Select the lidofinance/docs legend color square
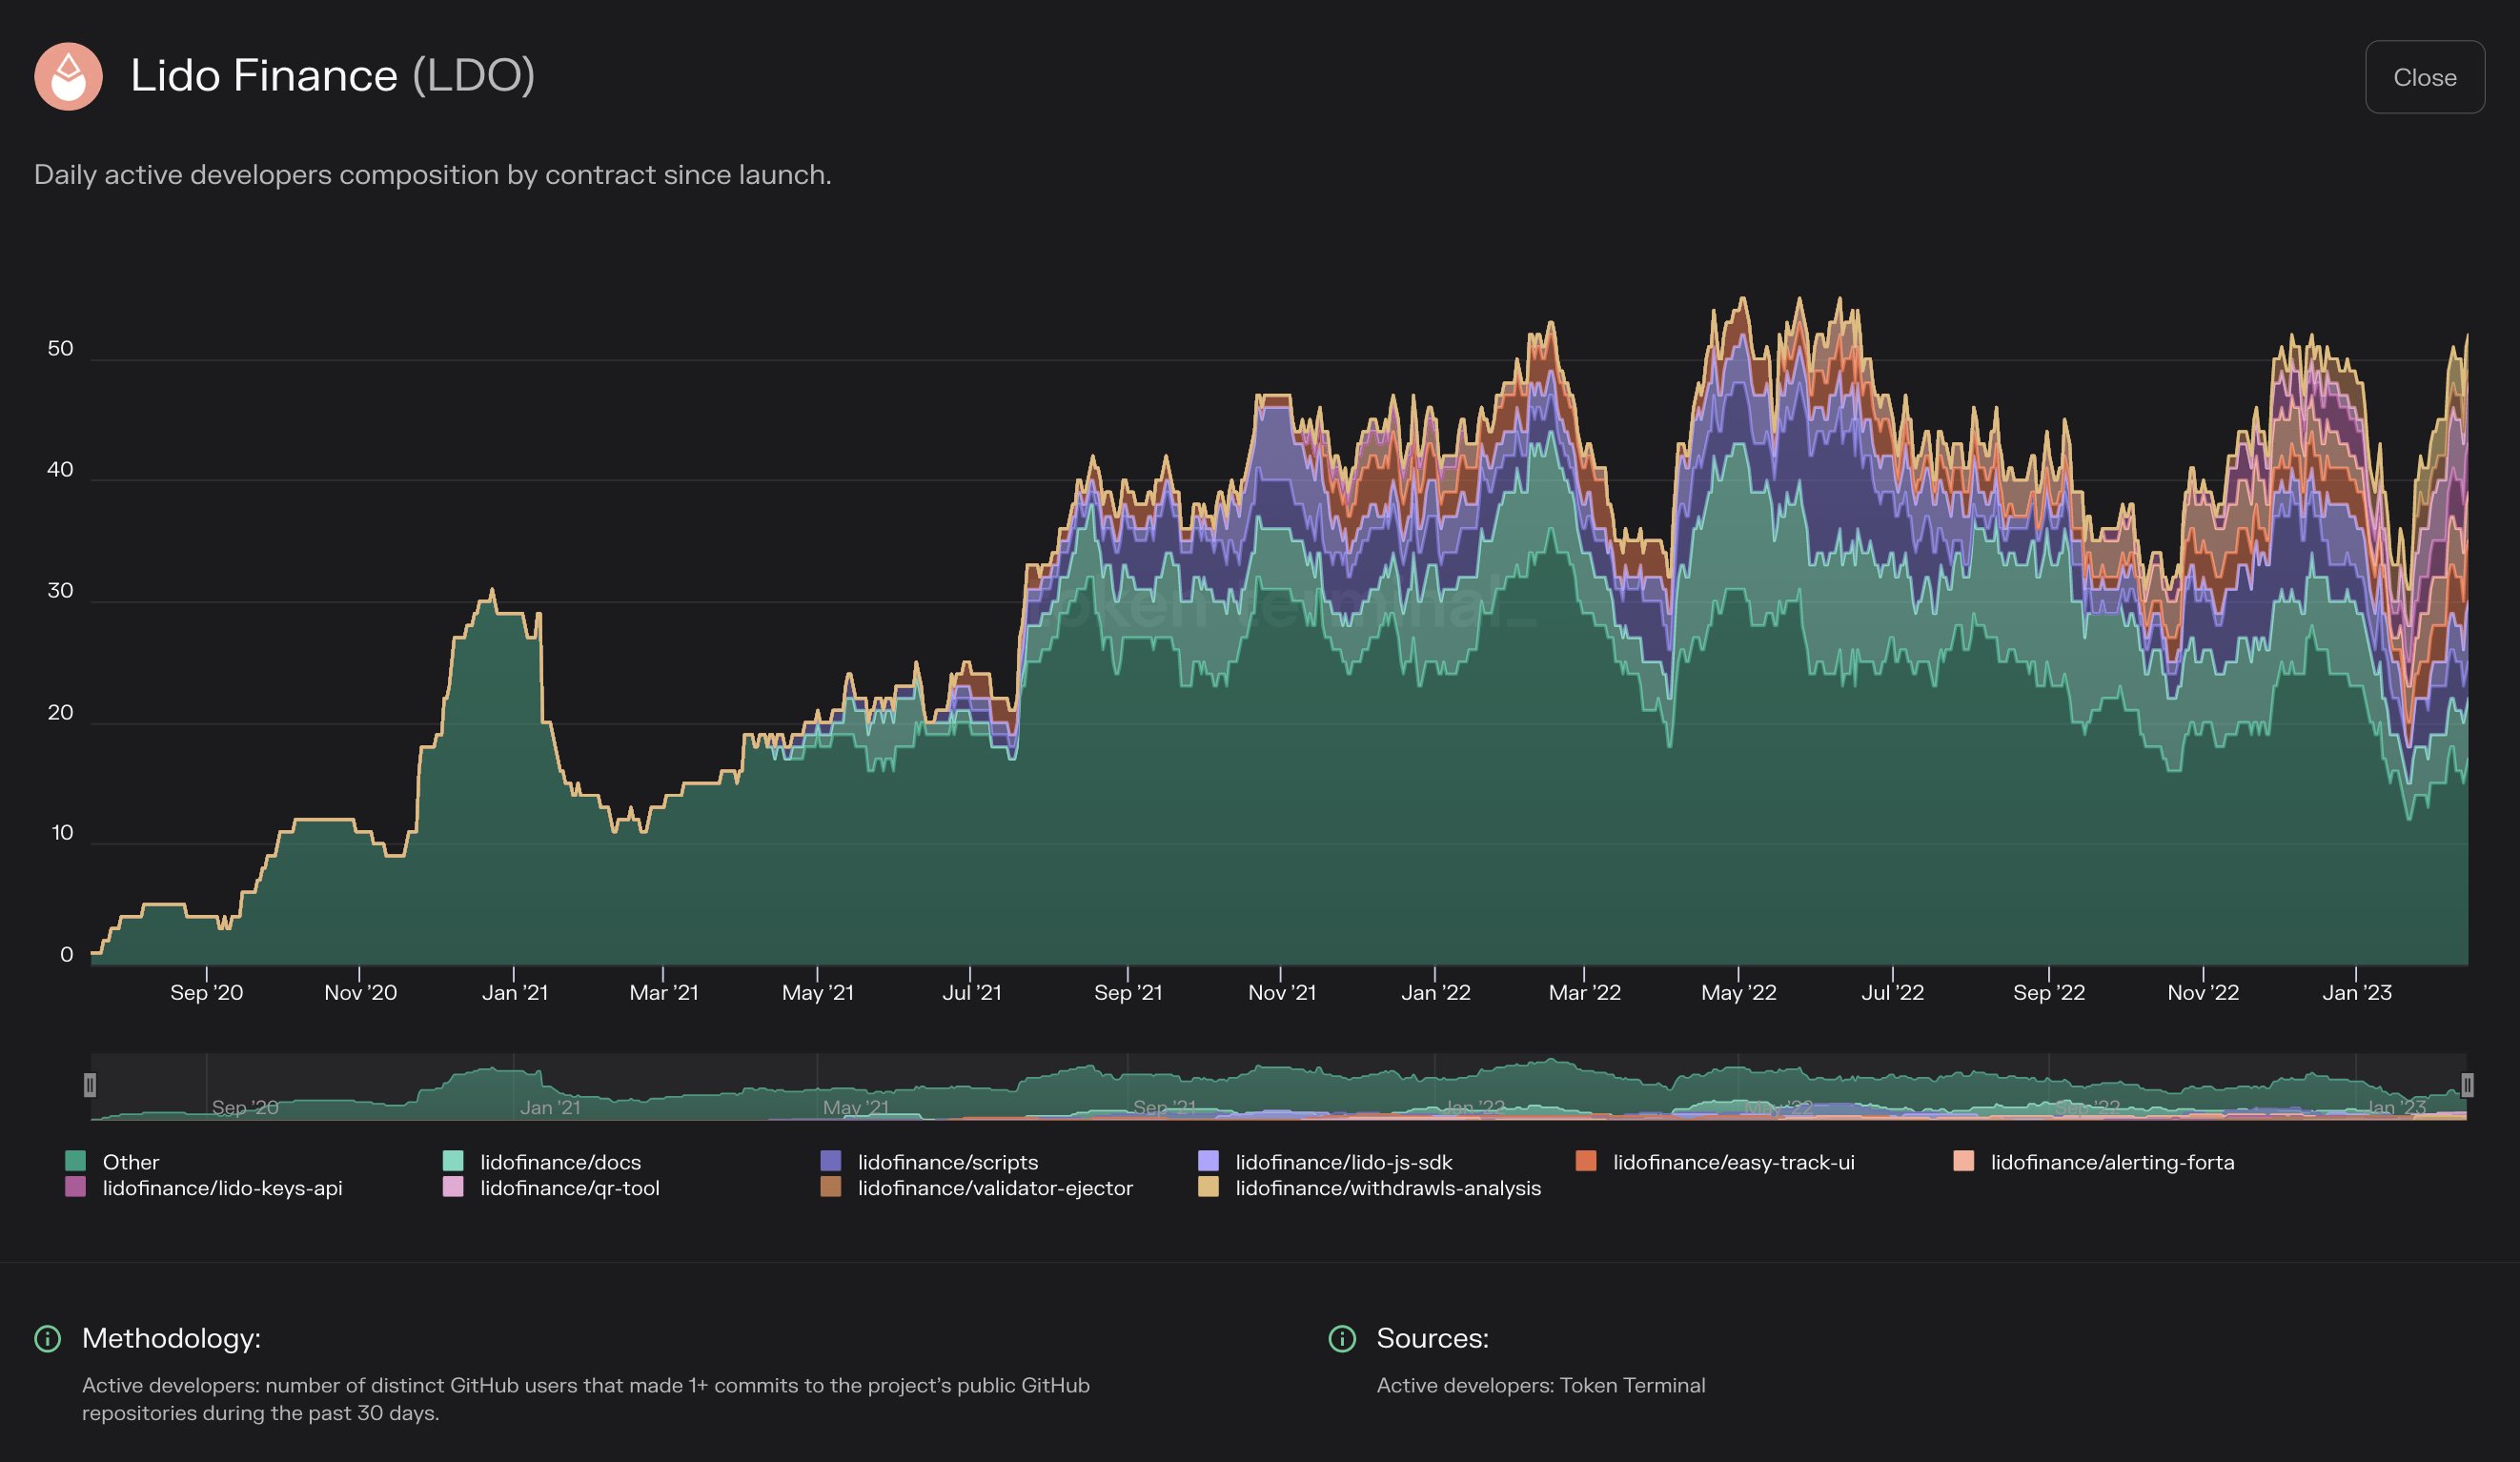 pos(452,1162)
